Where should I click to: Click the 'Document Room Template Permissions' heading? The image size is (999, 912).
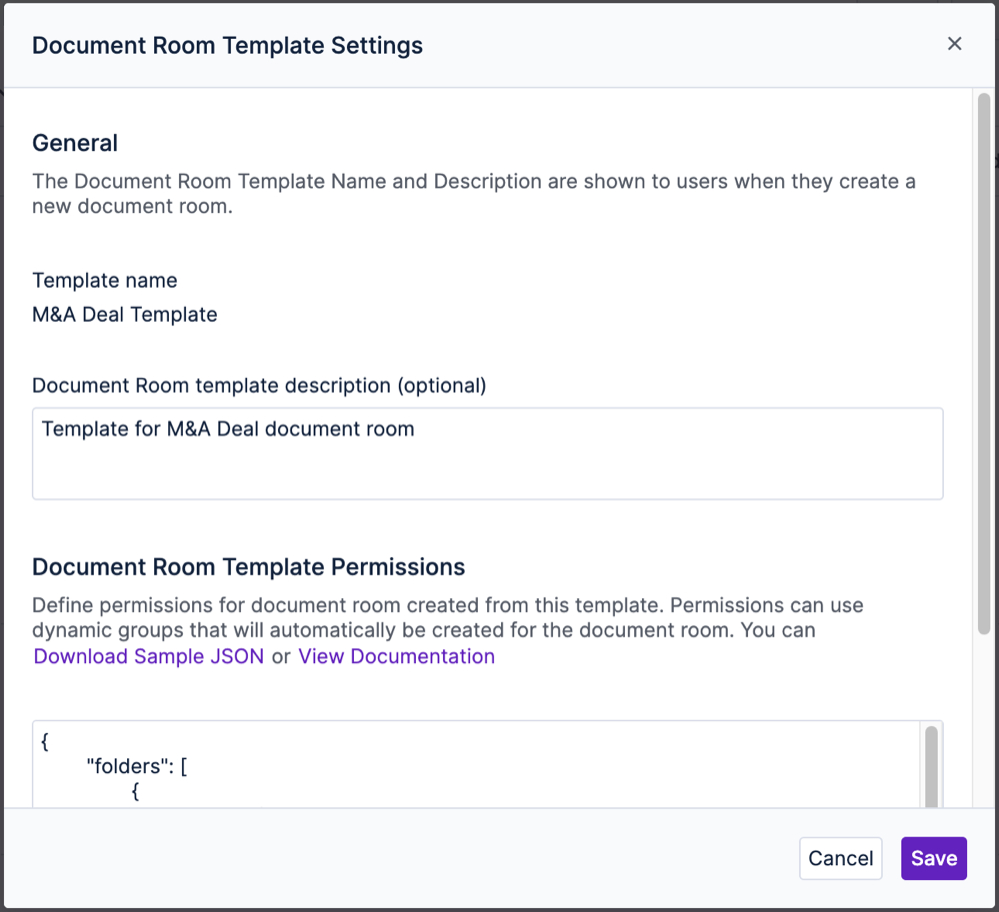point(248,567)
